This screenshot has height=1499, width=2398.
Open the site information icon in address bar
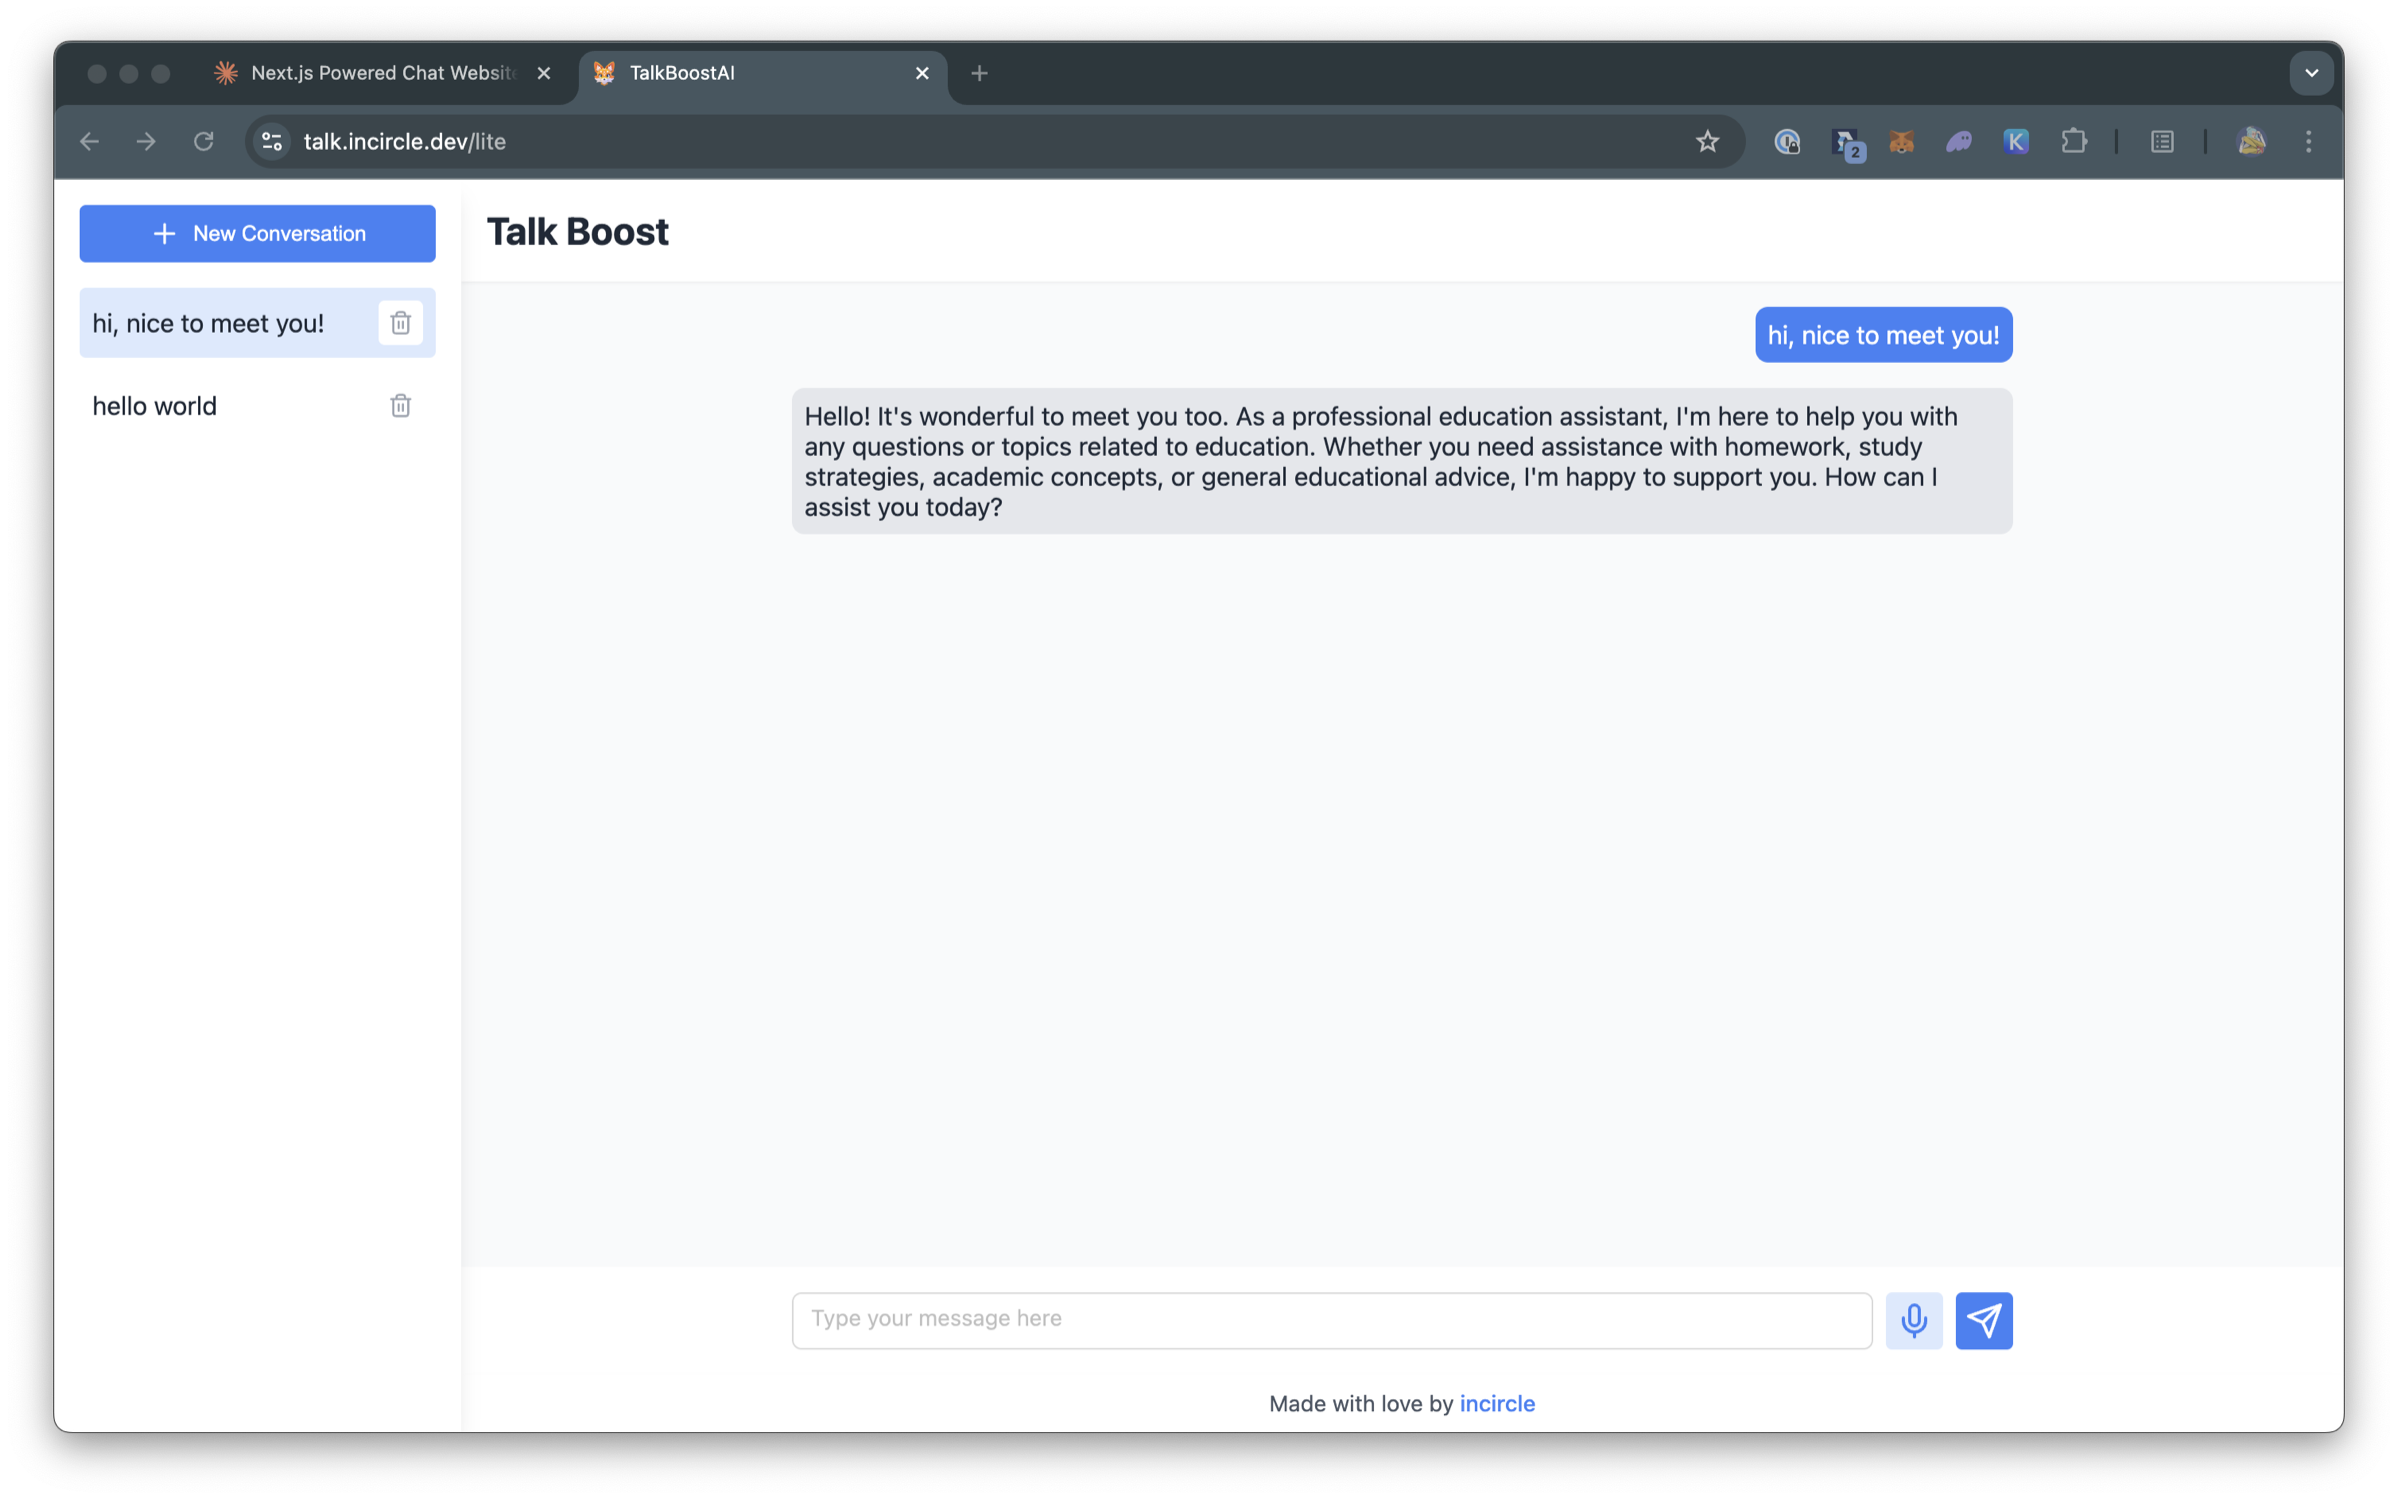pos(272,142)
